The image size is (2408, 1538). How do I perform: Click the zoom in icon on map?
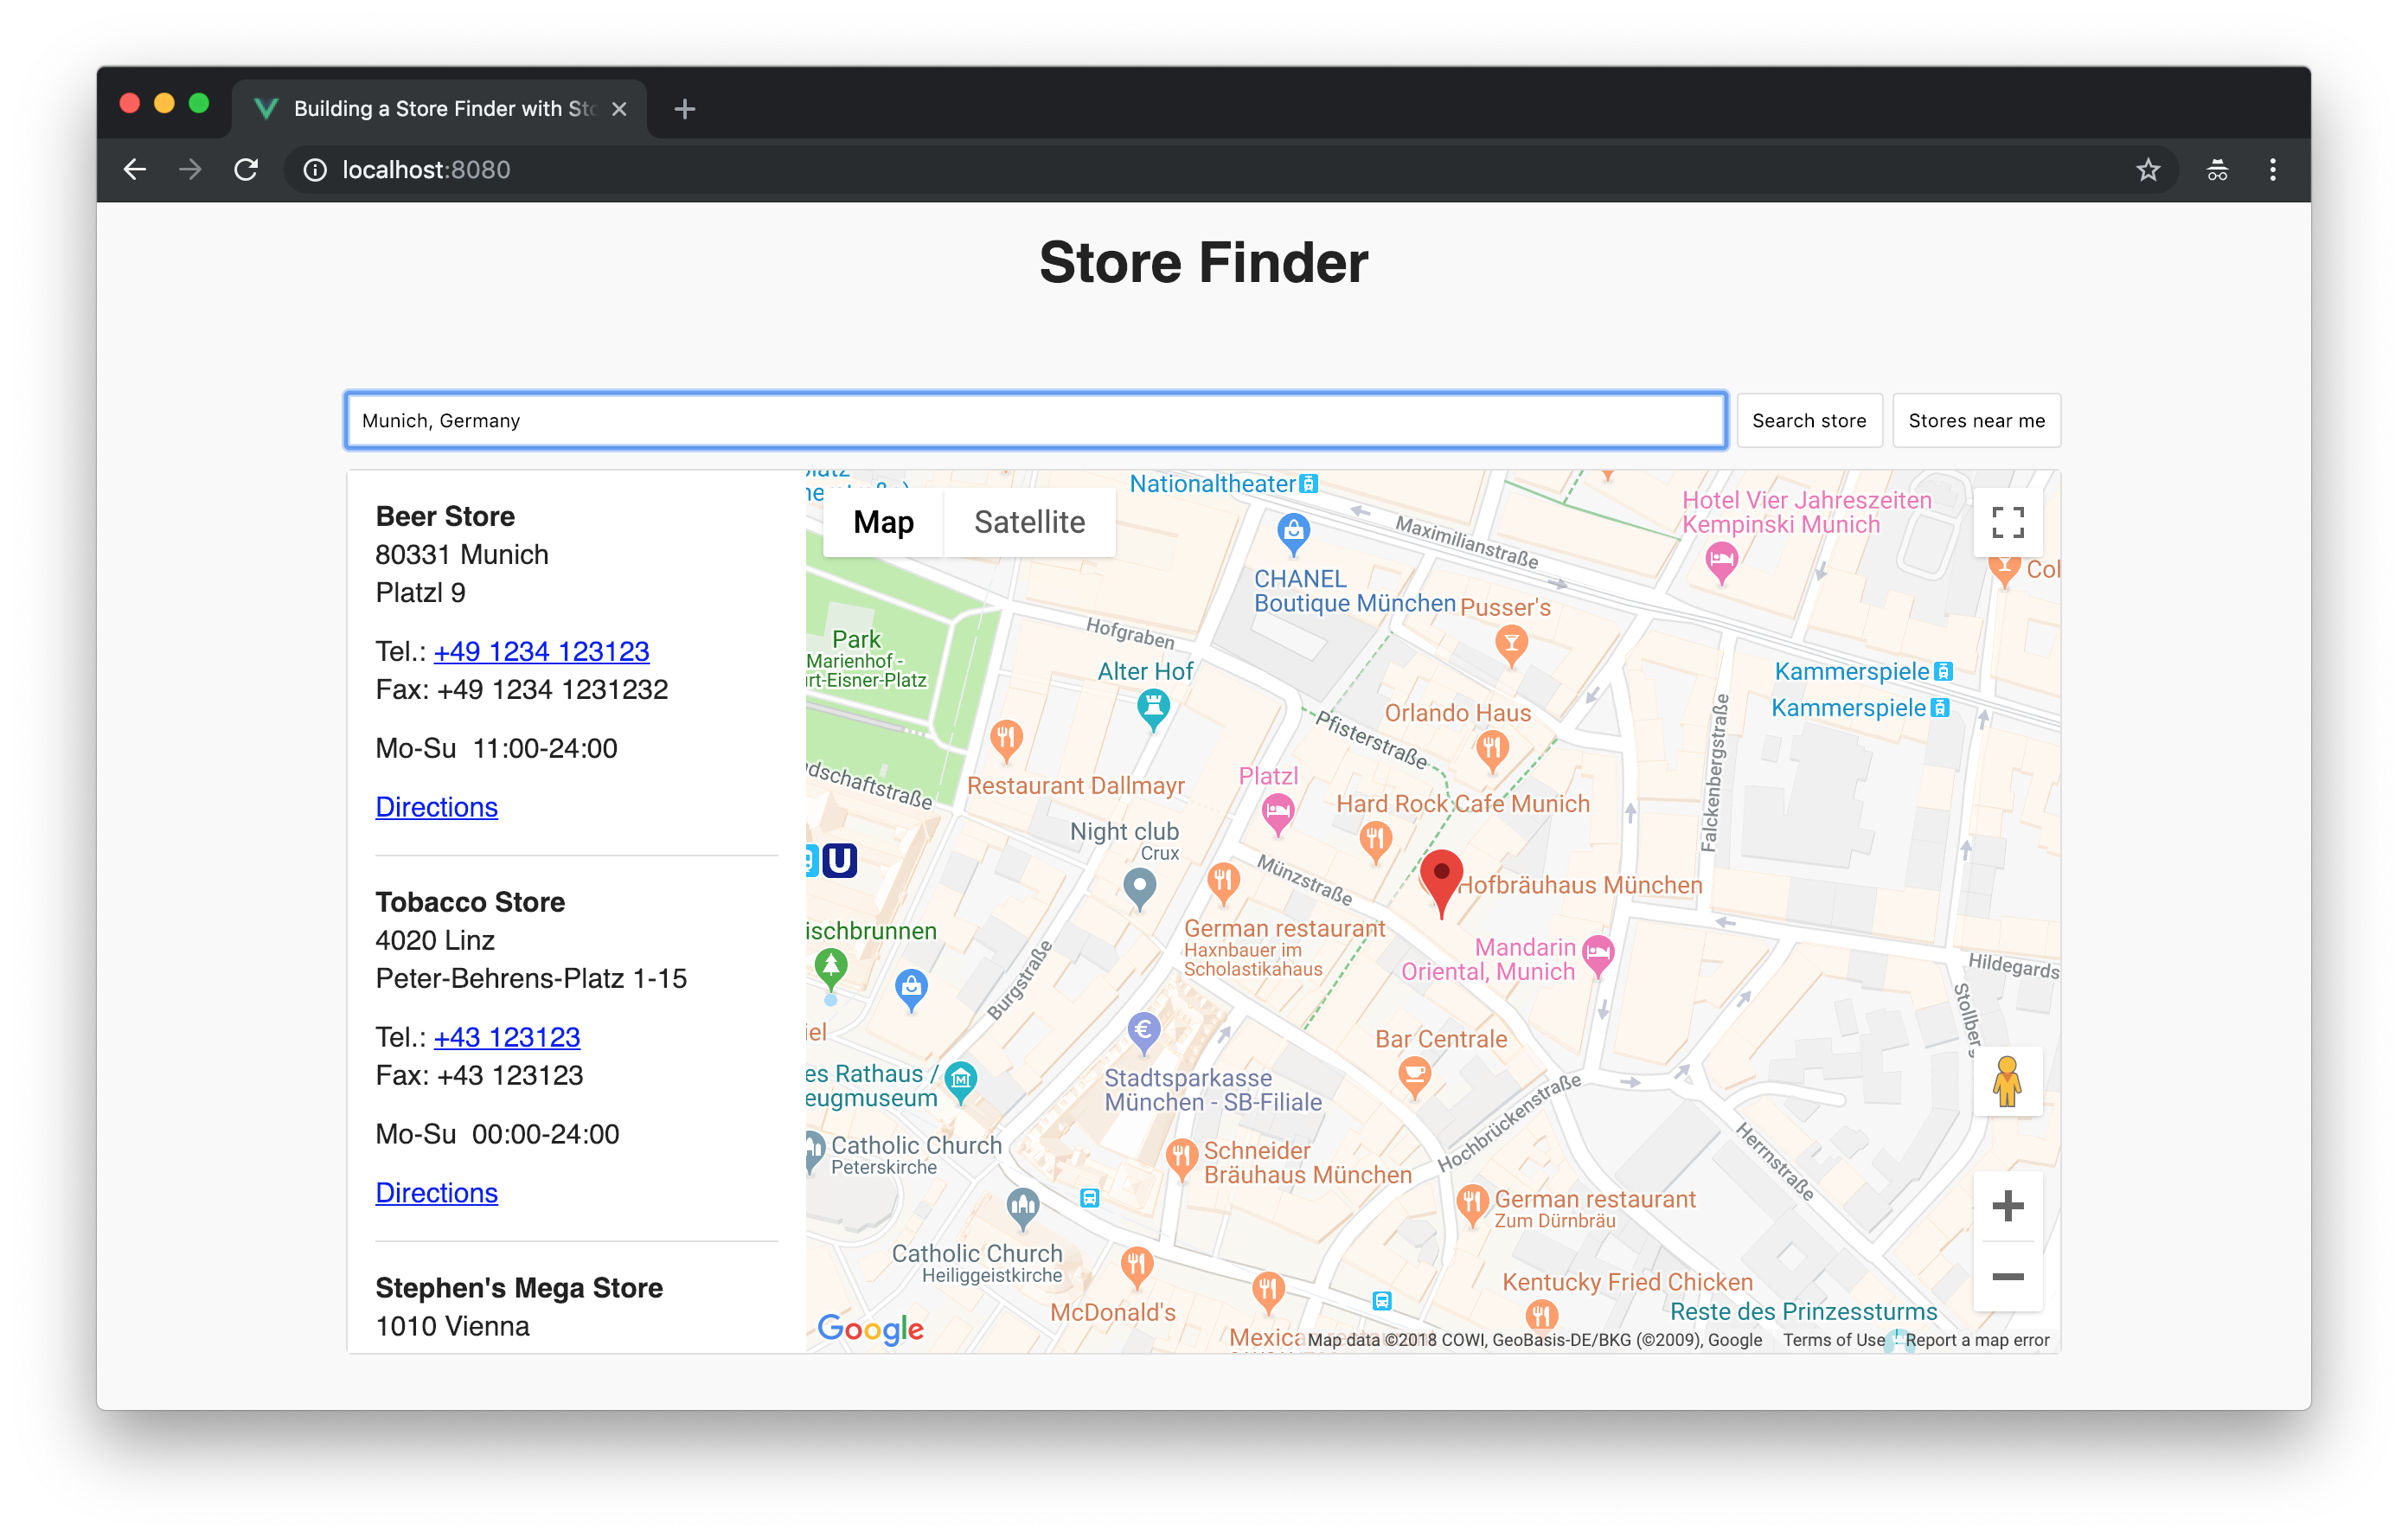point(2006,1206)
